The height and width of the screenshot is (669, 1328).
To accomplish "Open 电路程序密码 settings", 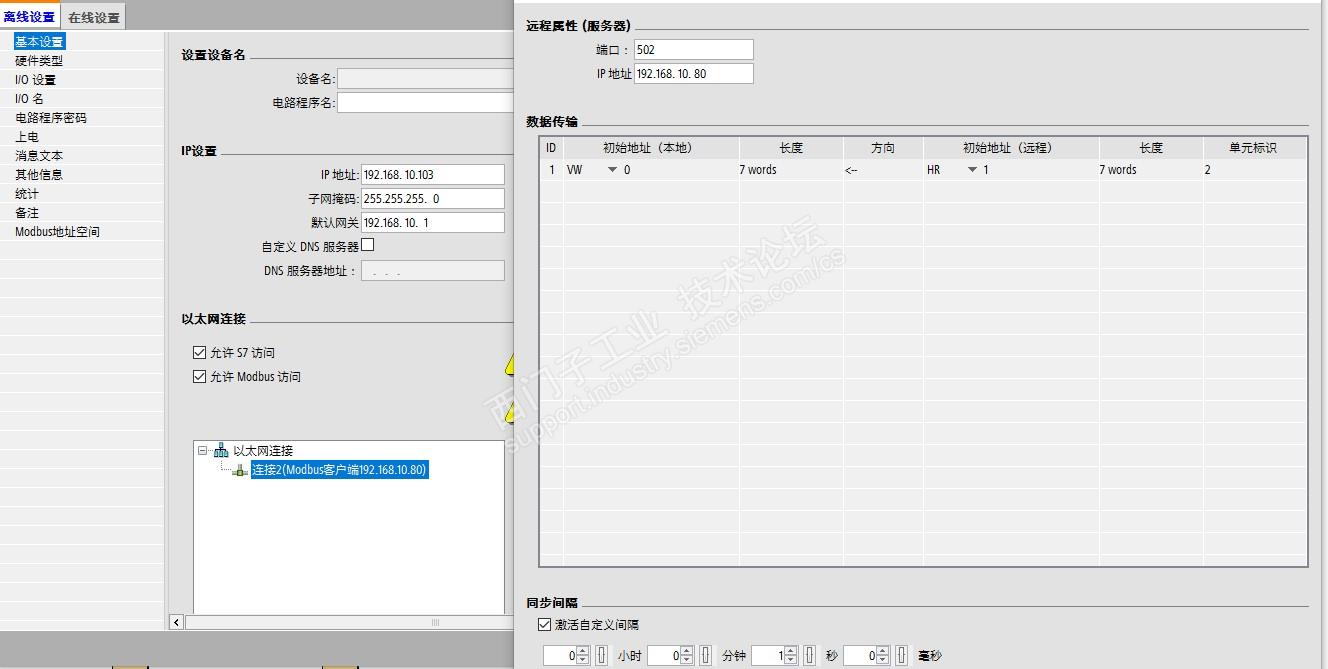I will coord(50,118).
